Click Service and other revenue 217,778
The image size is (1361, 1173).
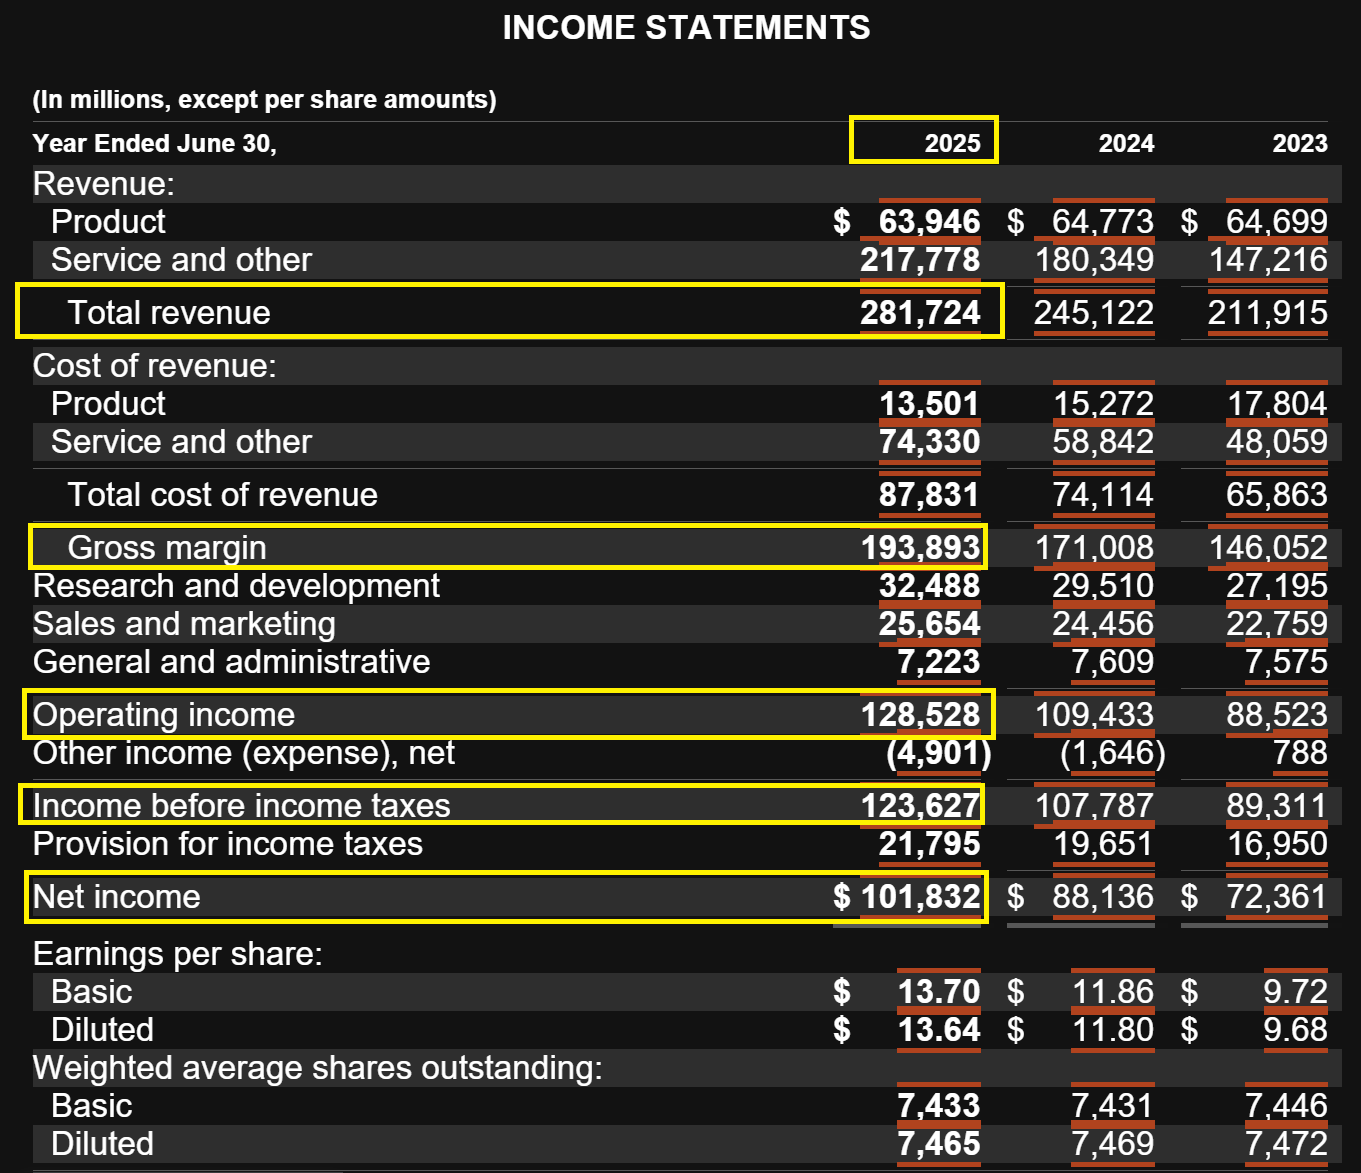coord(920,259)
